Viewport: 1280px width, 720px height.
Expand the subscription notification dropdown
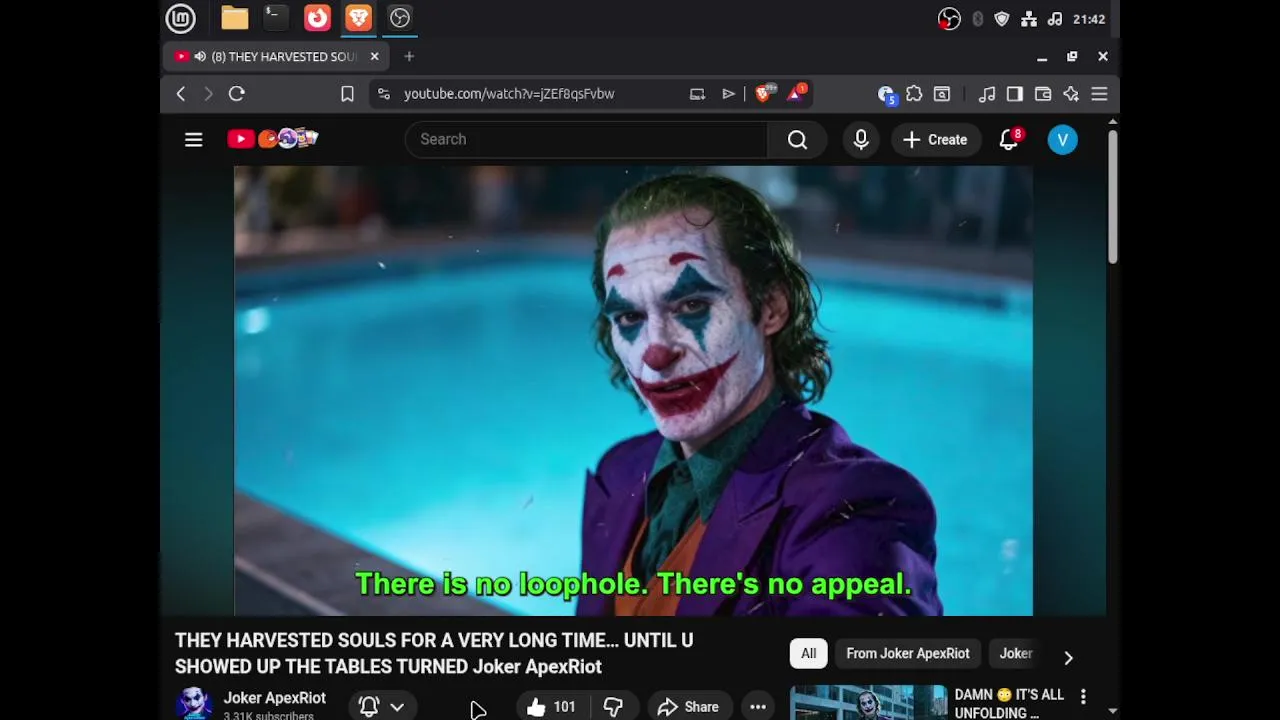point(382,706)
